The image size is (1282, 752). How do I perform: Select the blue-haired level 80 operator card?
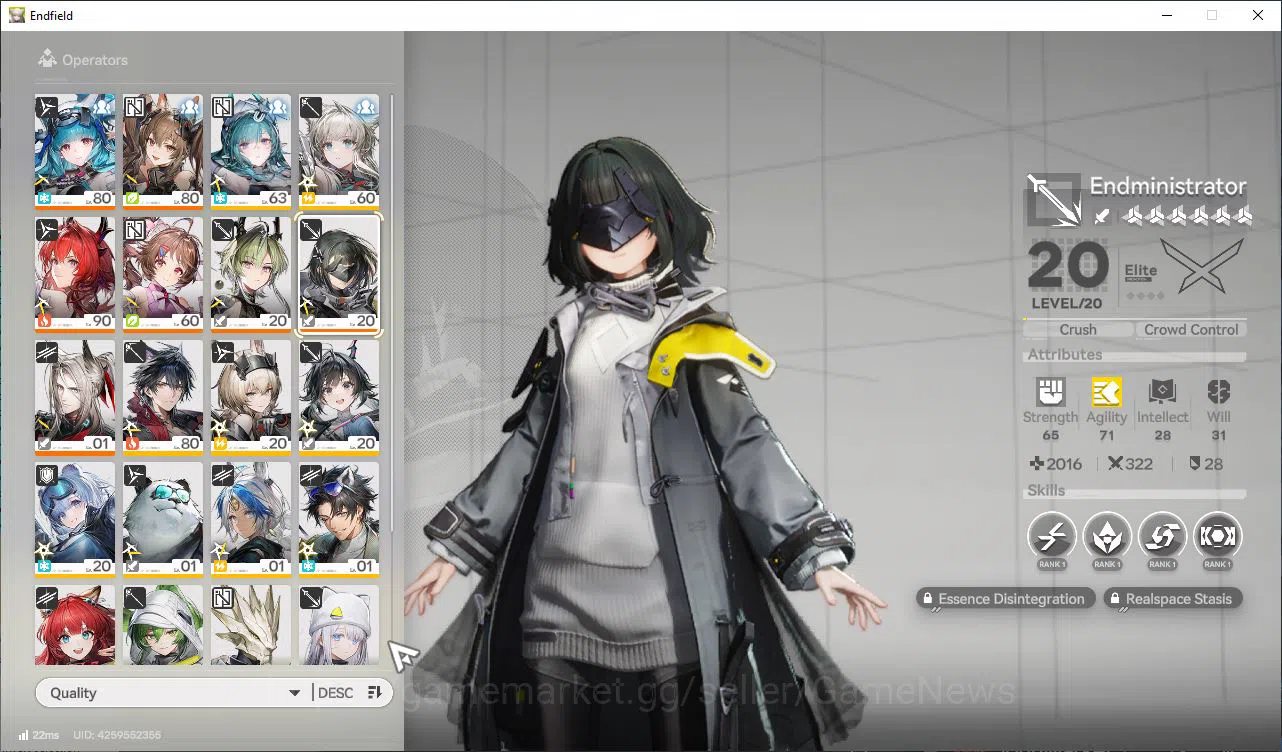pos(75,152)
